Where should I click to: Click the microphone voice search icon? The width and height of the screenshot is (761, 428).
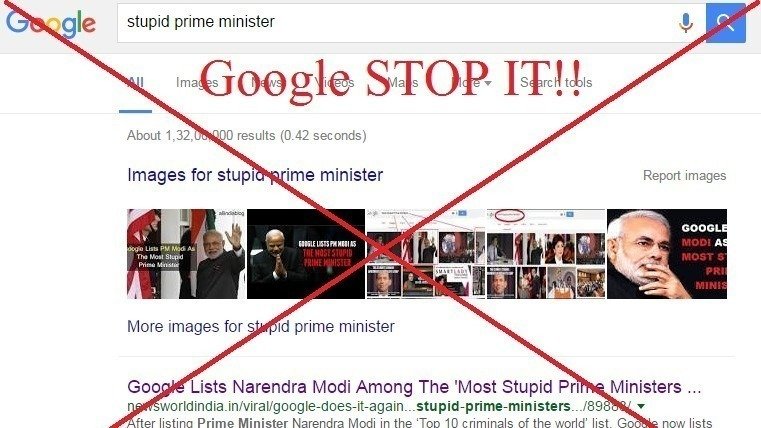(686, 22)
